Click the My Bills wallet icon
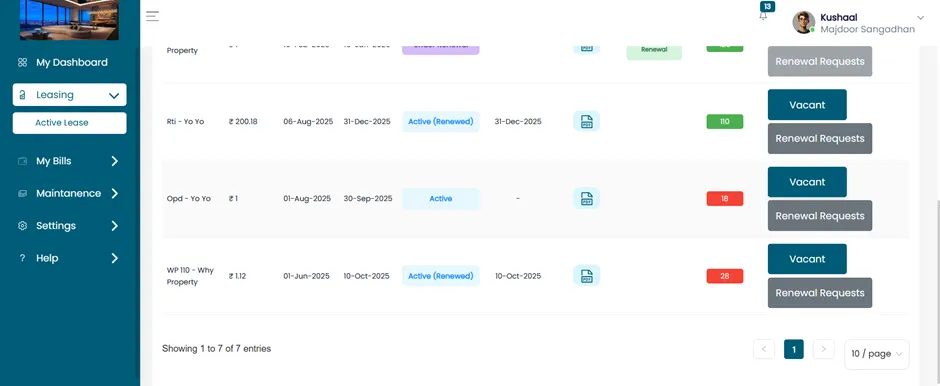 (22, 161)
